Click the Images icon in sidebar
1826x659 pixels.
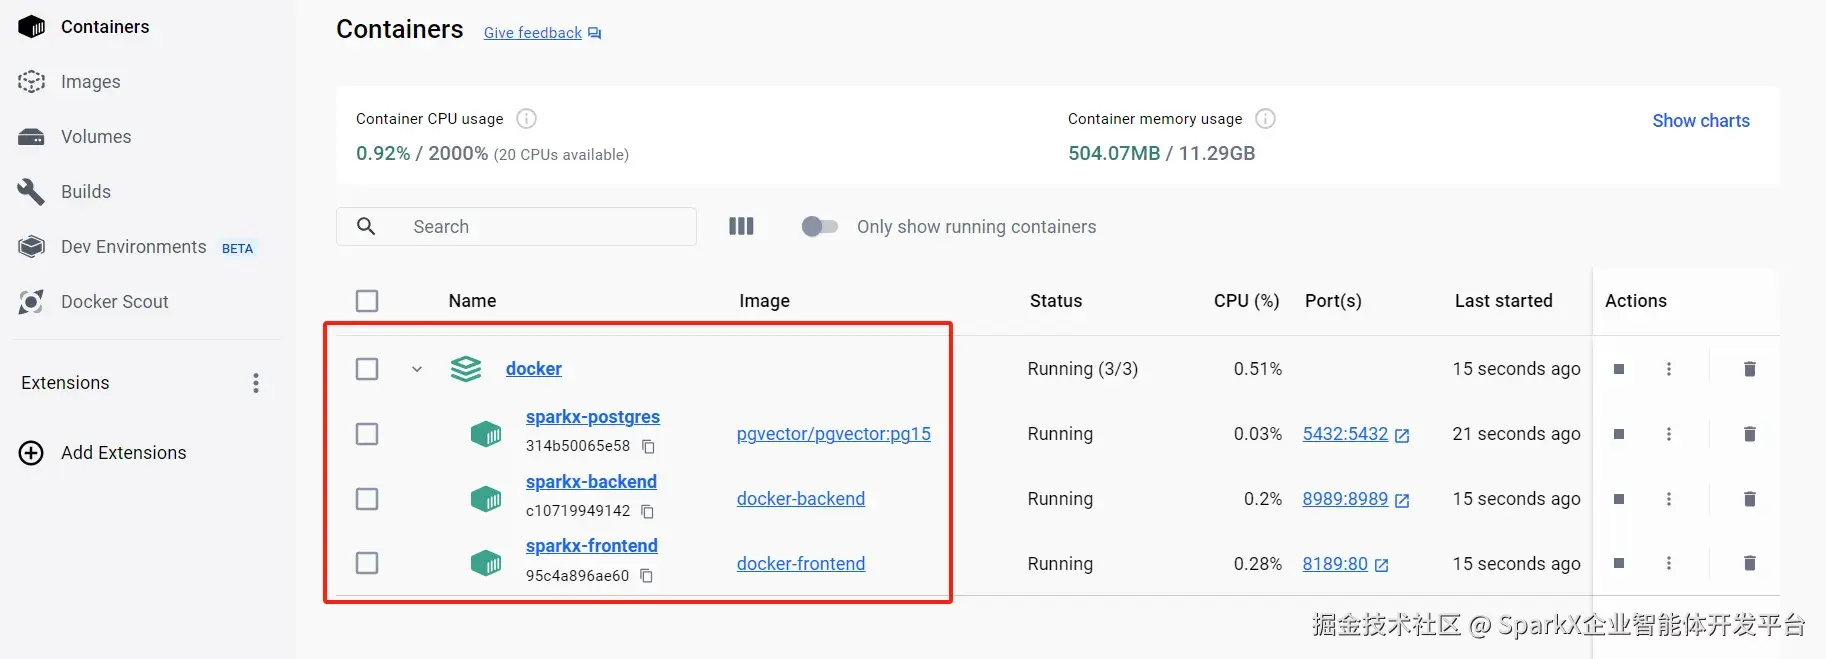(31, 82)
